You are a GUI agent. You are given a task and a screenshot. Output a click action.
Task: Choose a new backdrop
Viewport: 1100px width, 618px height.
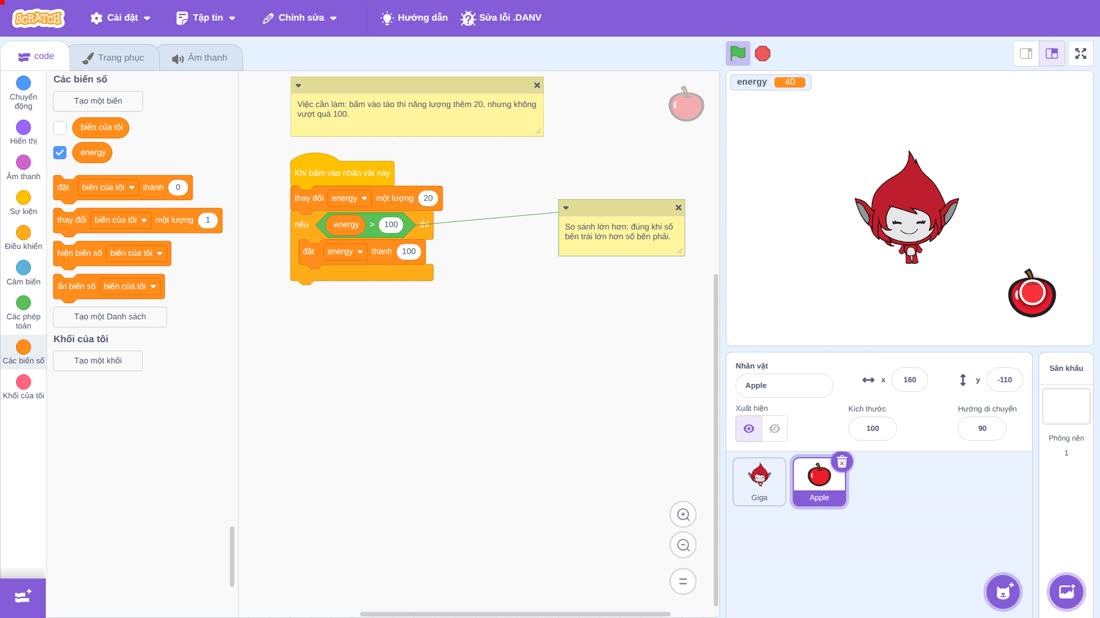click(x=1066, y=591)
